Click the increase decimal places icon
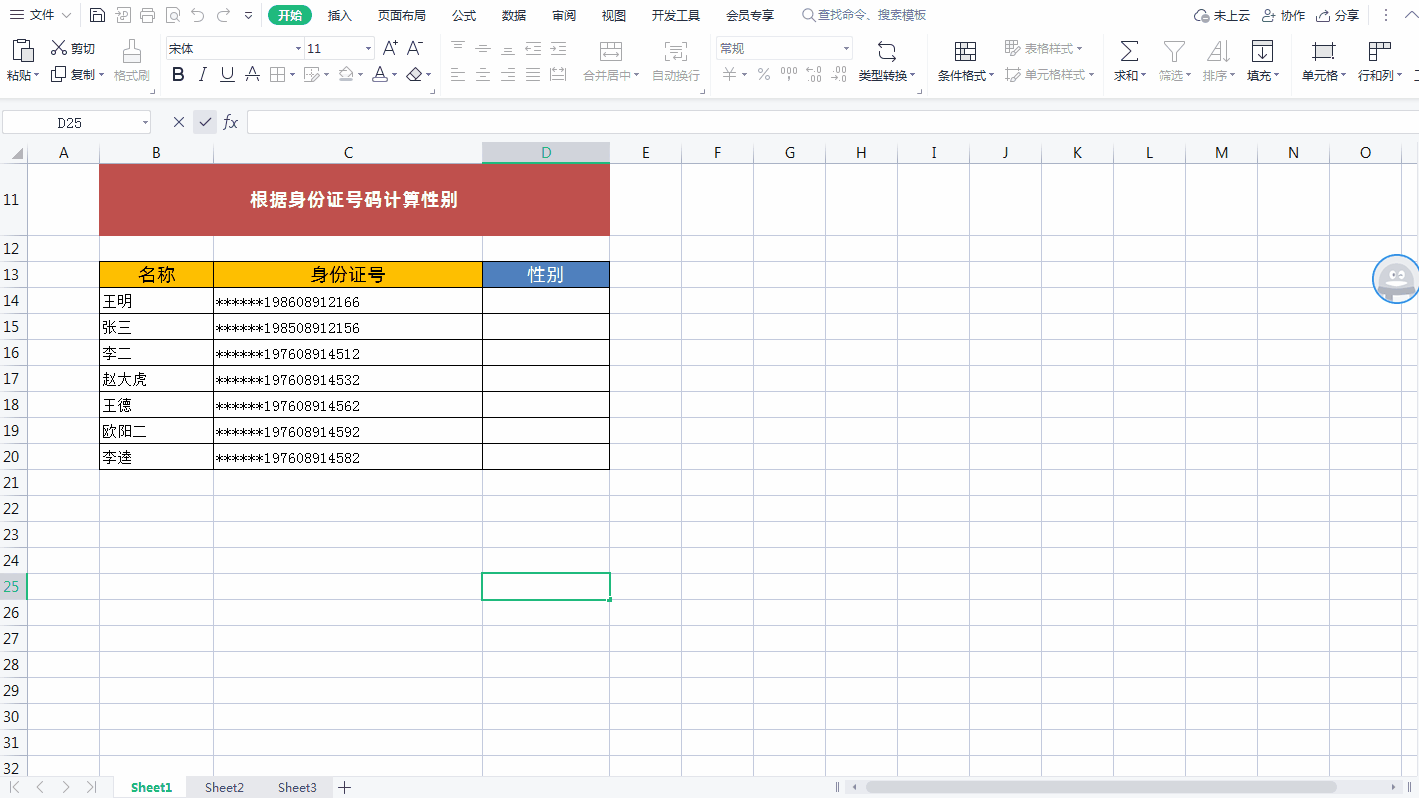The image size is (1419, 798). tap(814, 74)
